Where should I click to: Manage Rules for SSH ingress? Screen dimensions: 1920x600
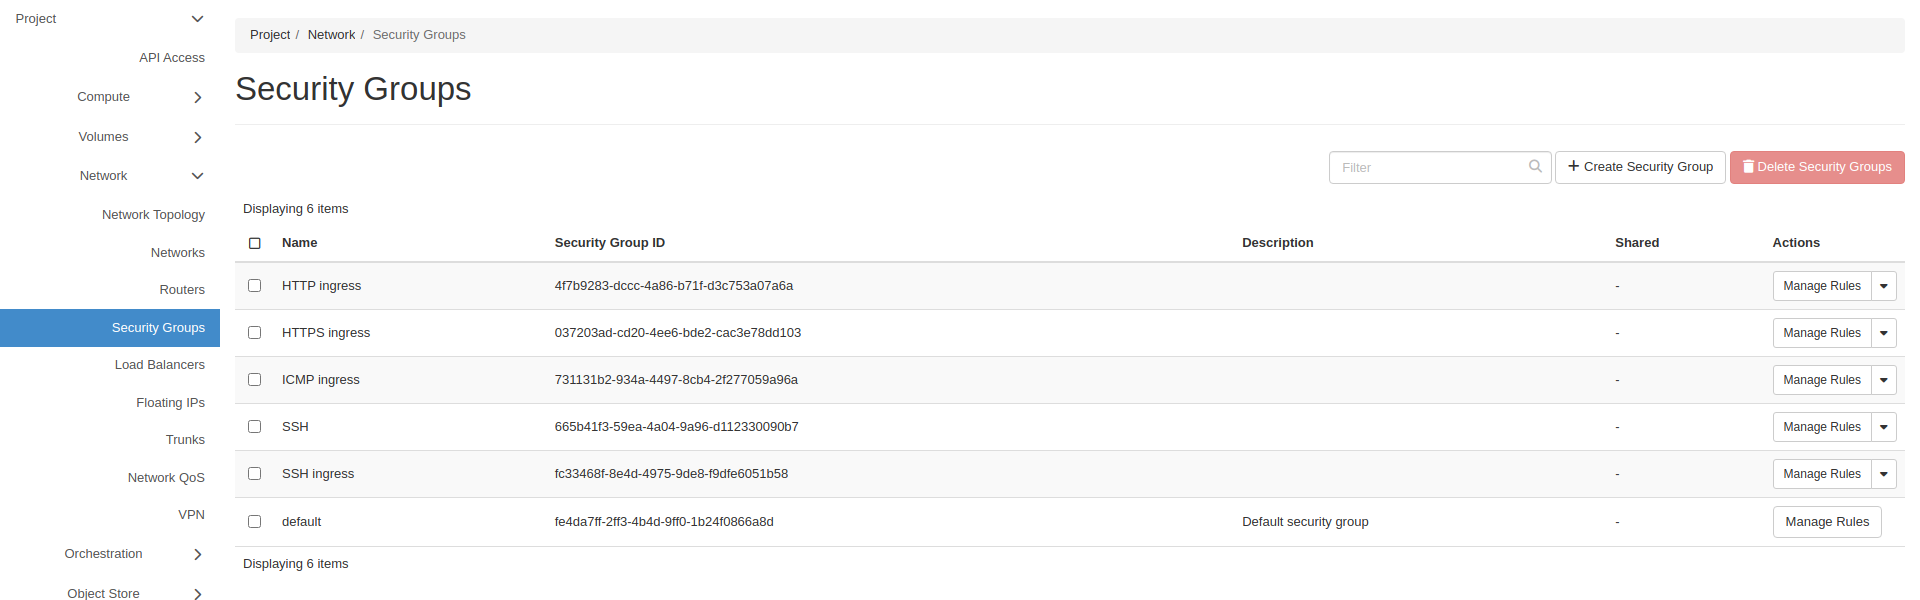pyautogui.click(x=1822, y=474)
